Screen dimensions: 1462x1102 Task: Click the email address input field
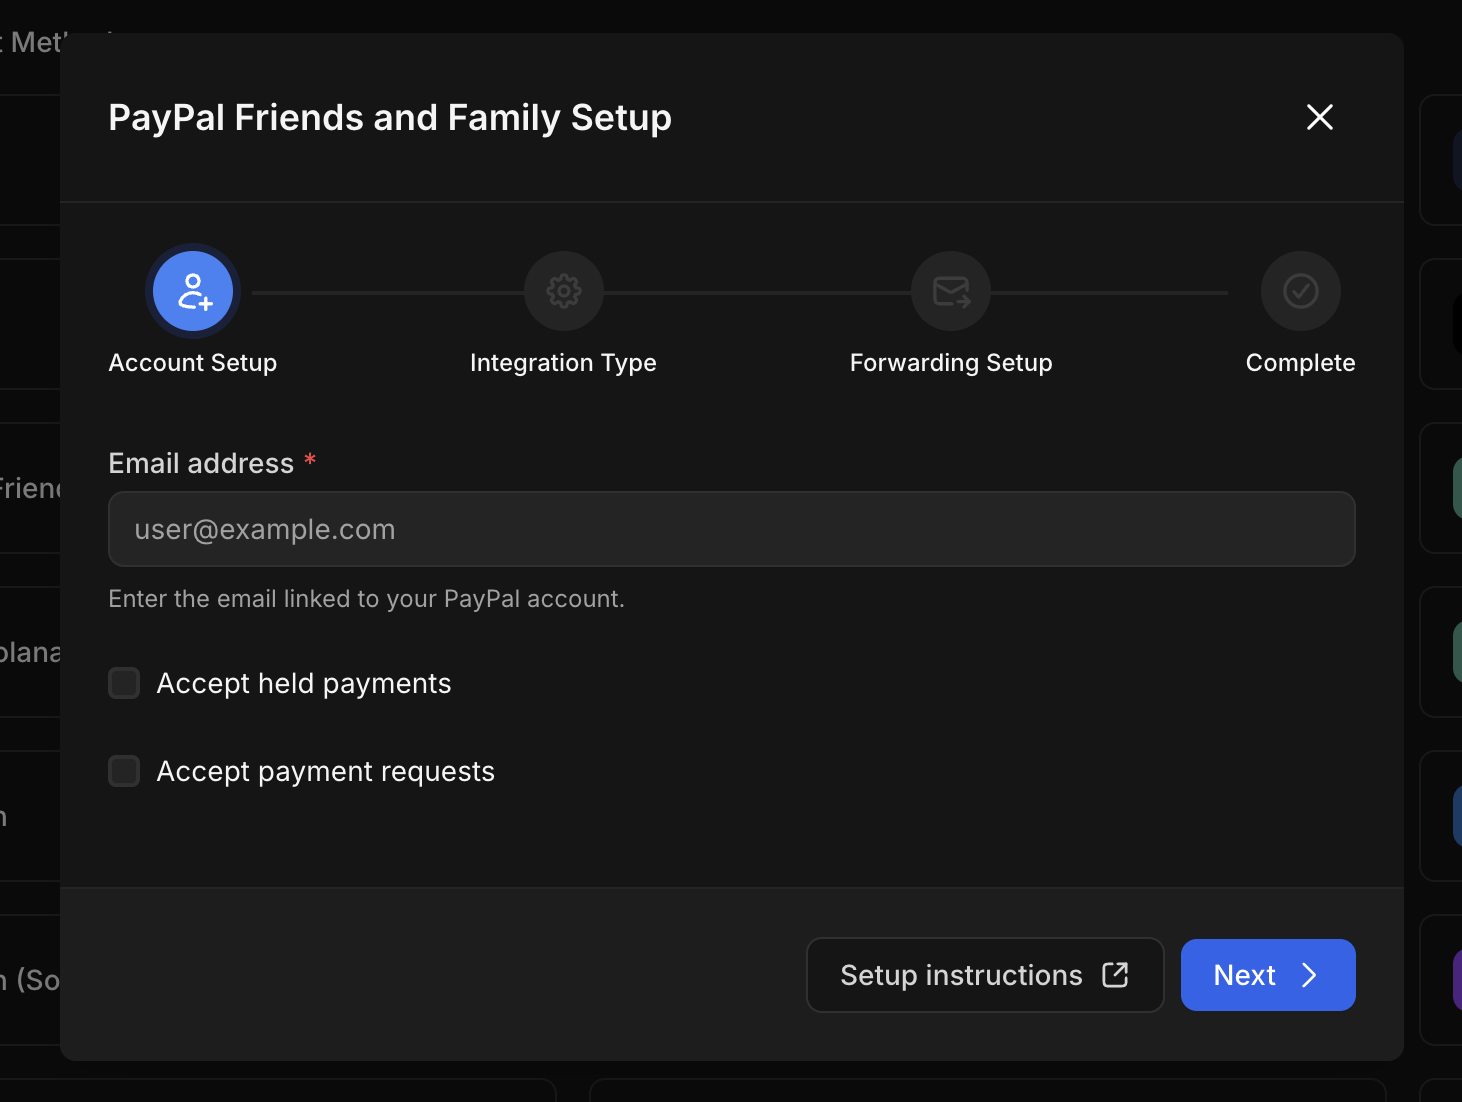731,529
